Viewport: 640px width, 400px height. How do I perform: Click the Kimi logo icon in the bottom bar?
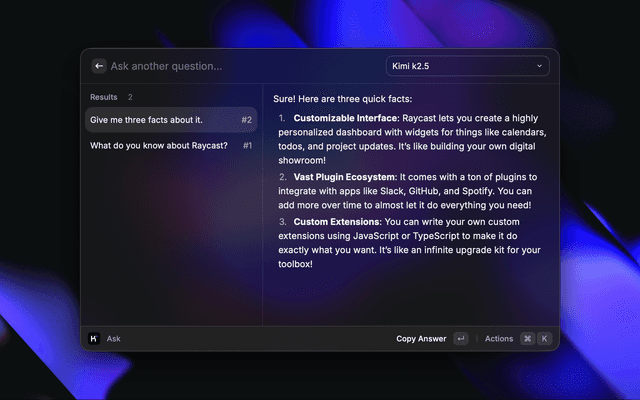point(93,339)
